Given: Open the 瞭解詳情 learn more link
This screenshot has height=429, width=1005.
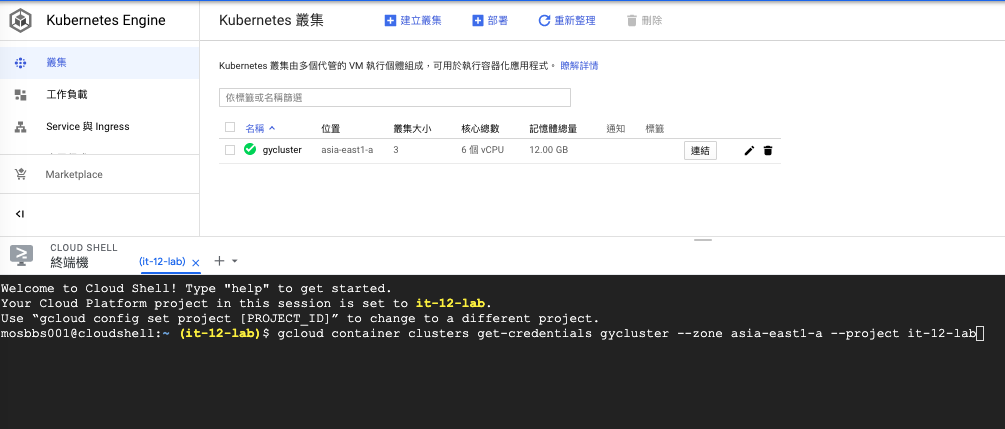Looking at the screenshot, I should click(x=579, y=65).
